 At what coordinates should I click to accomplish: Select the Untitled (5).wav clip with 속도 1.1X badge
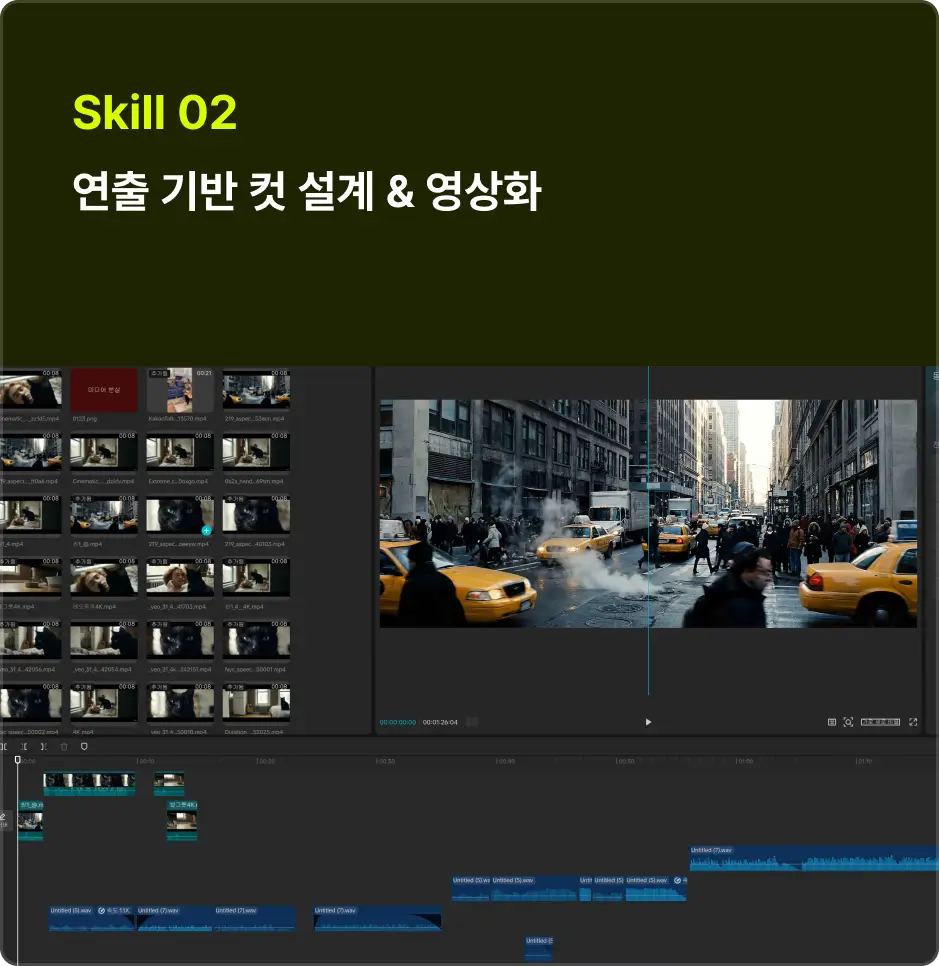[x=92, y=919]
